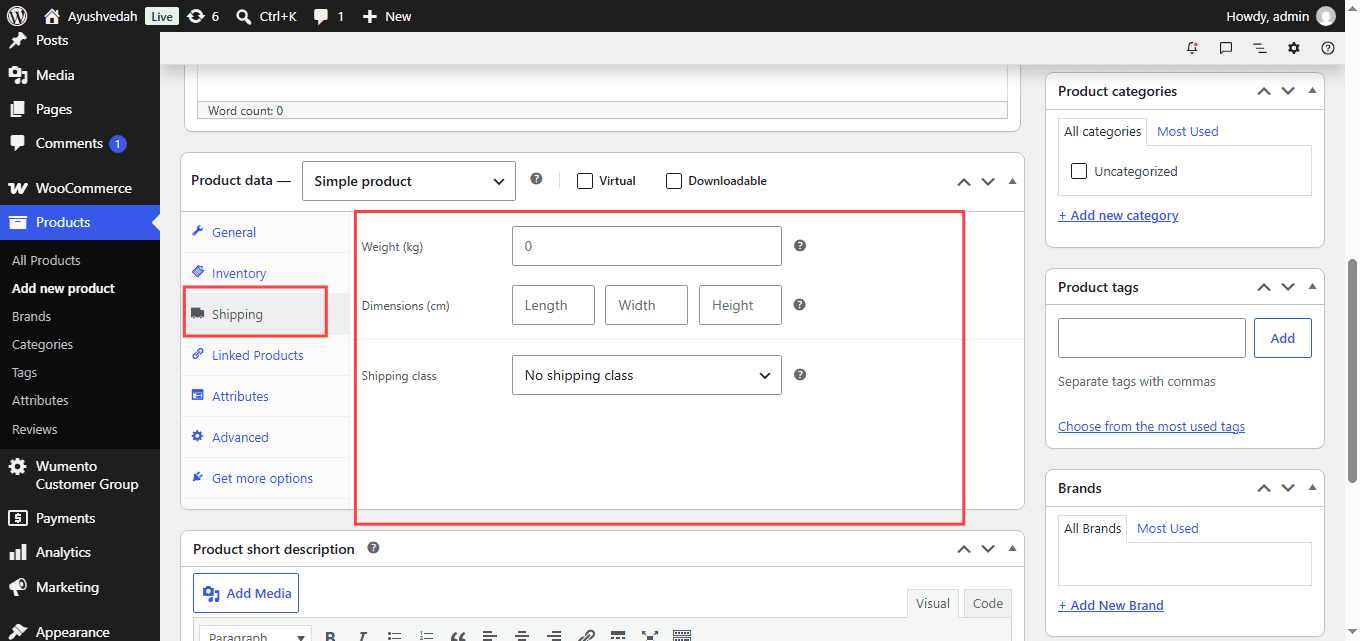Open the activity chat bubble icon
The image size is (1360, 641).
click(1226, 48)
